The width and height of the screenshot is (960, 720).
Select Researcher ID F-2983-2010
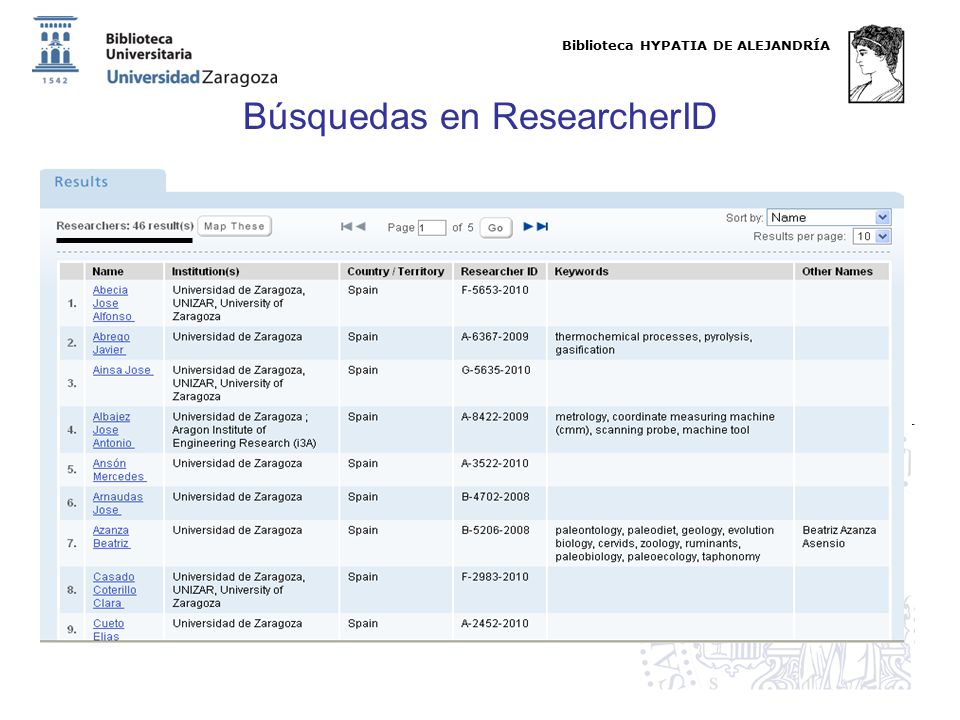click(x=495, y=577)
